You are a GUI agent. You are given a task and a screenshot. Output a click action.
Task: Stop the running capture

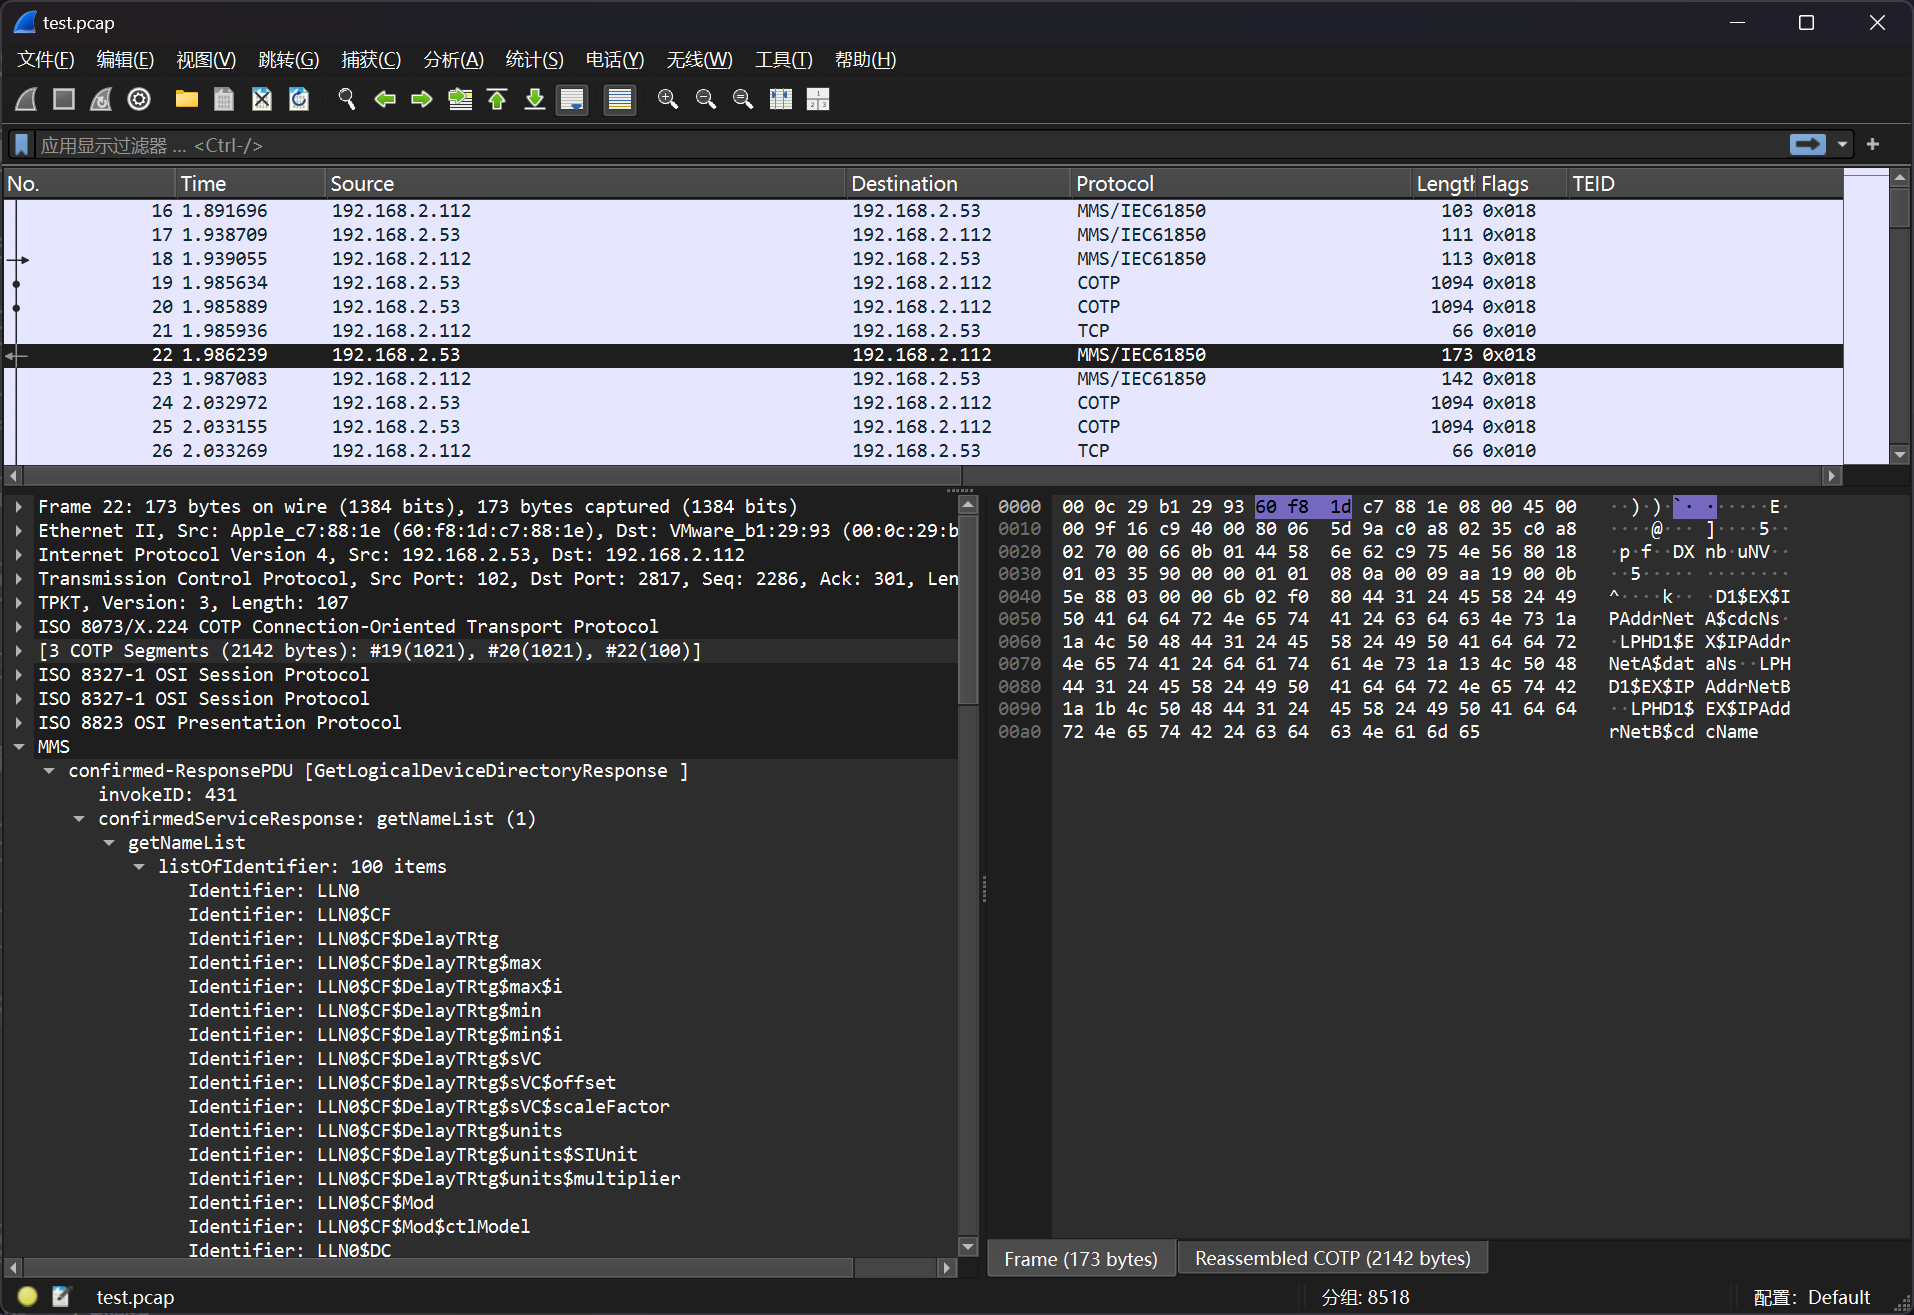click(64, 99)
